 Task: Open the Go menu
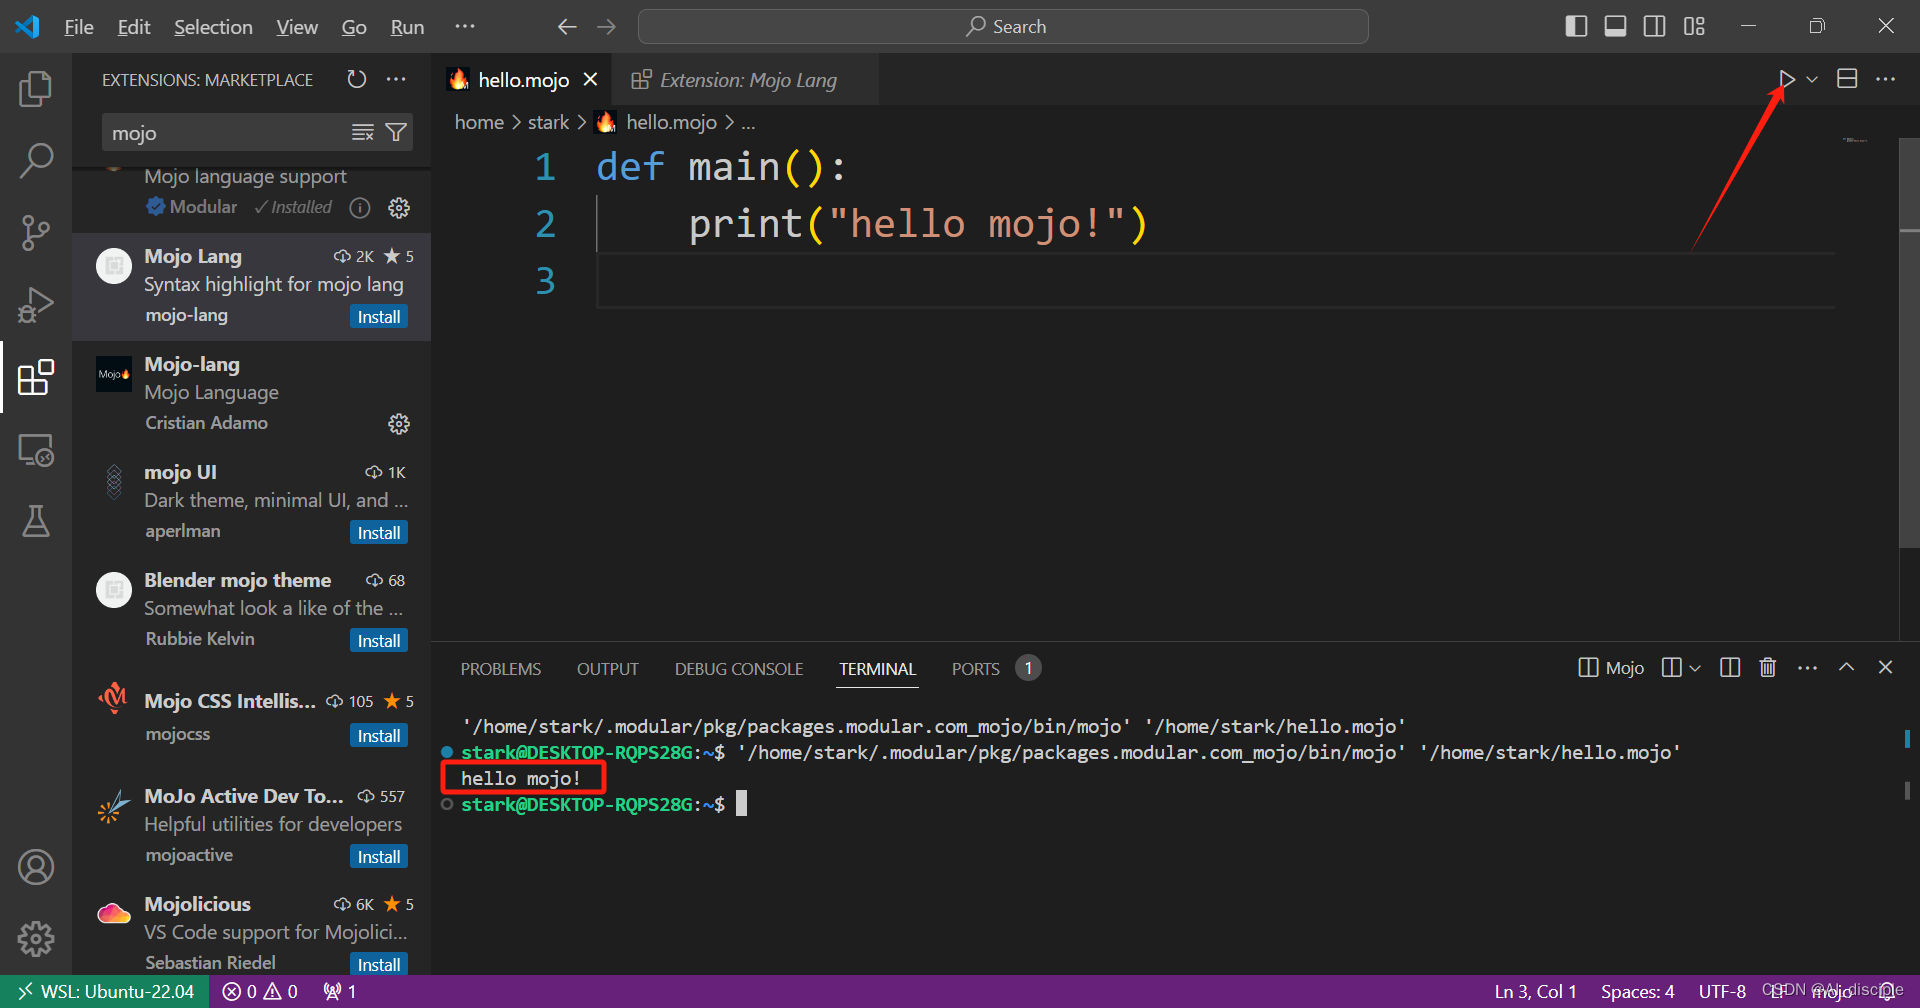pos(354,27)
